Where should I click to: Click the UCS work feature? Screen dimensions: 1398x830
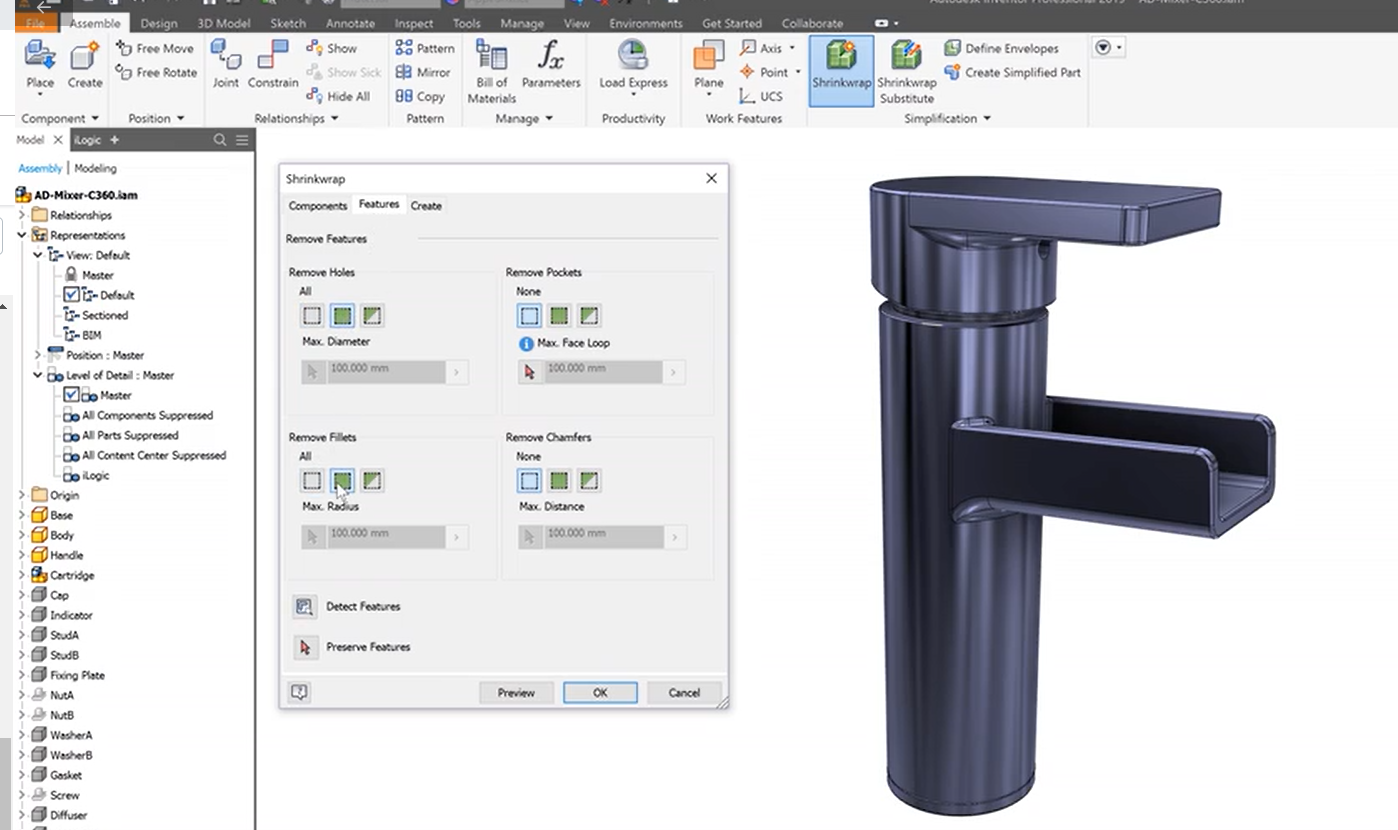(761, 96)
